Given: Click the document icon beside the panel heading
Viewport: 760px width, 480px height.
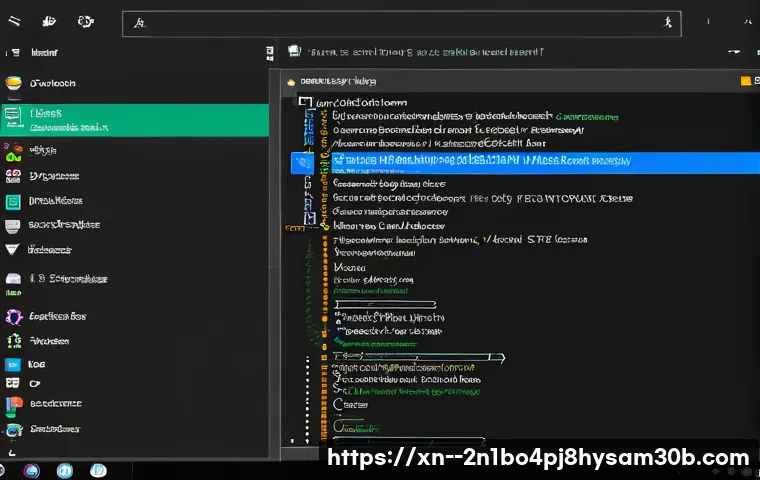Looking at the screenshot, I should pyautogui.click(x=294, y=51).
